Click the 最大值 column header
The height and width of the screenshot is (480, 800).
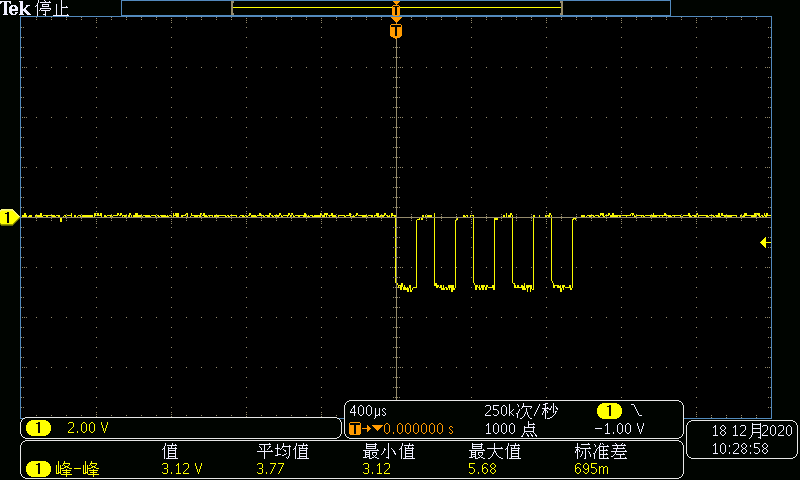pyautogui.click(x=494, y=451)
